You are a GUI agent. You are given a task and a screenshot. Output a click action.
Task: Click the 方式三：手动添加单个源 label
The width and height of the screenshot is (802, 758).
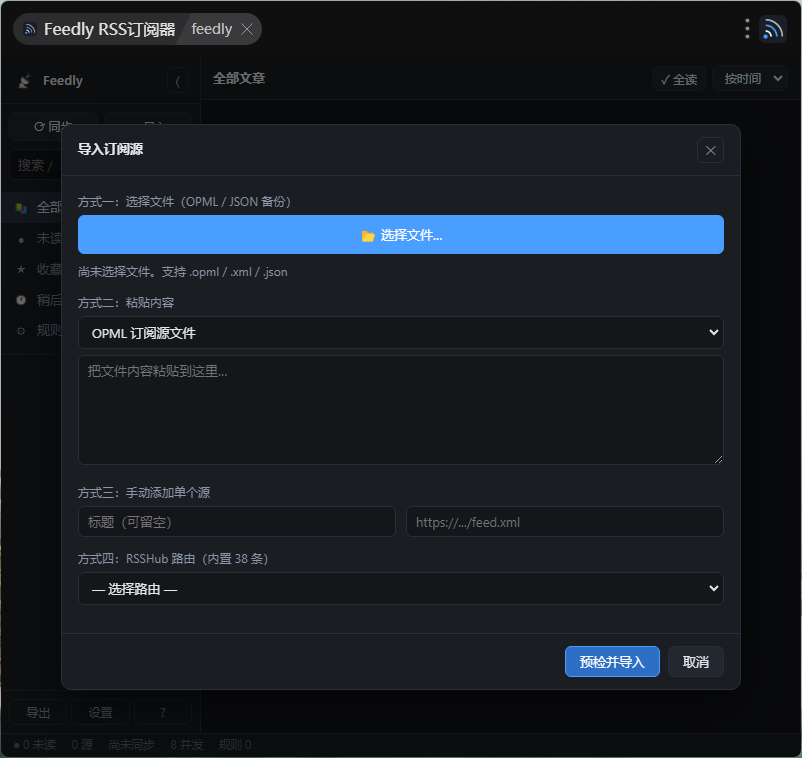144,493
